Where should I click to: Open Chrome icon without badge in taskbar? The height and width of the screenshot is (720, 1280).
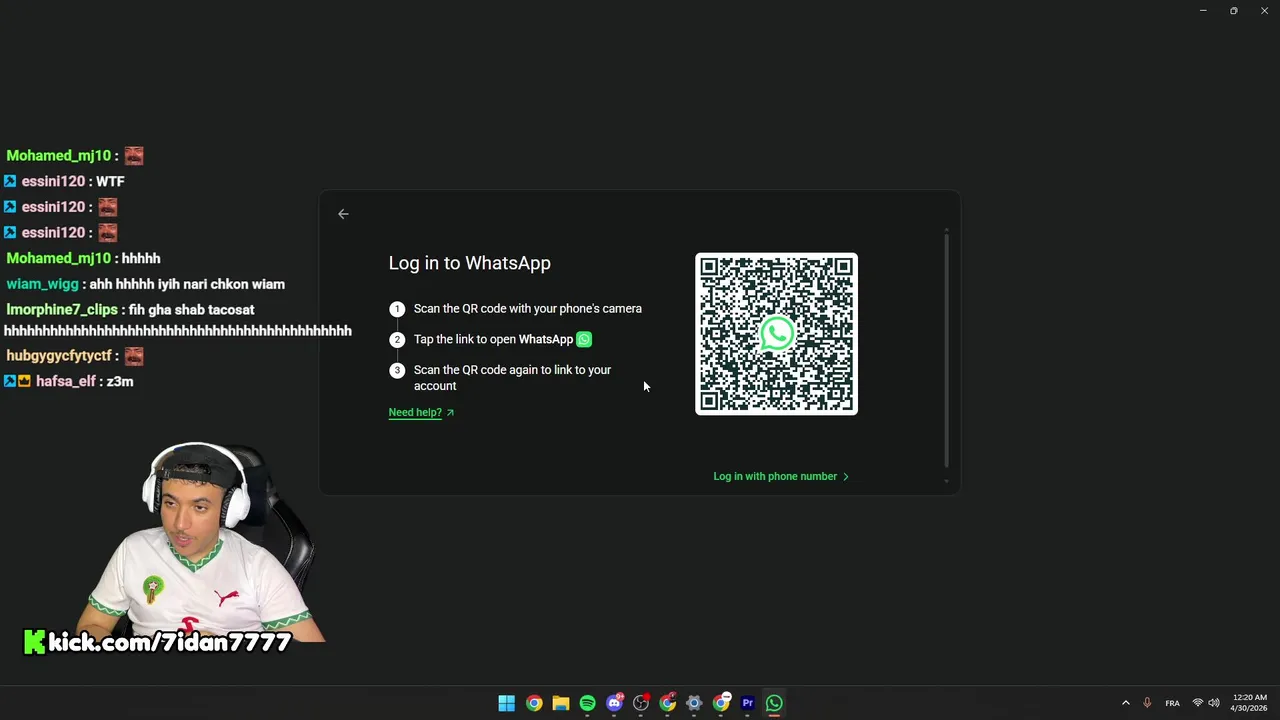click(x=534, y=703)
